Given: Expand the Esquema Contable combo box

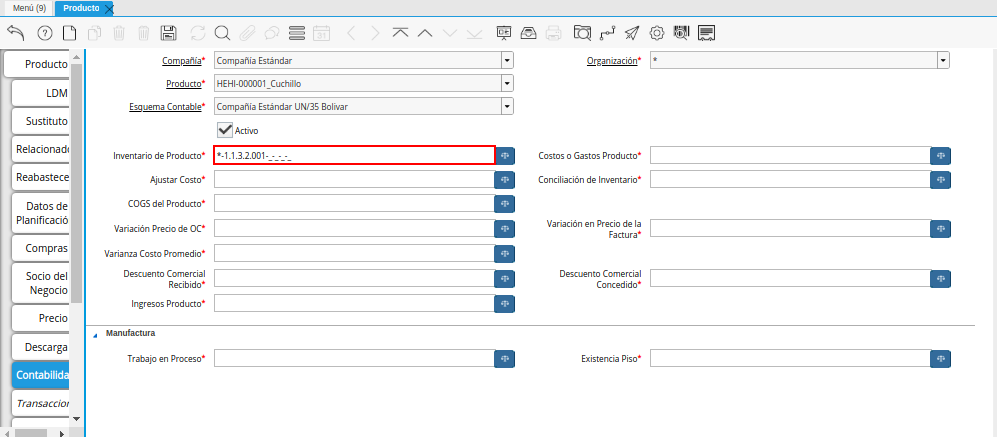Looking at the screenshot, I should [507, 106].
